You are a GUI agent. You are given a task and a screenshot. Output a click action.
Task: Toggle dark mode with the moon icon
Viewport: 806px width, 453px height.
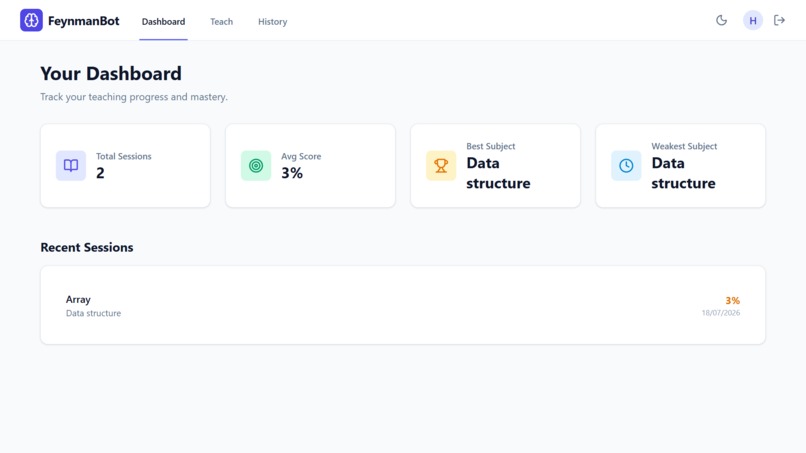[x=721, y=21]
